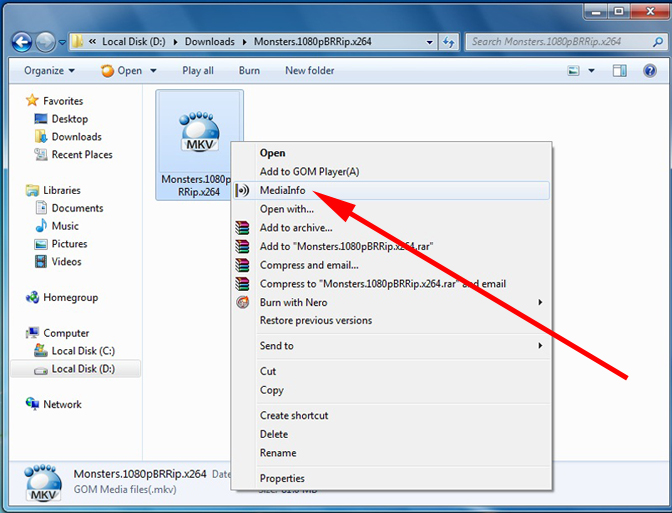
Task: Click the help question mark icon
Action: click(x=647, y=71)
